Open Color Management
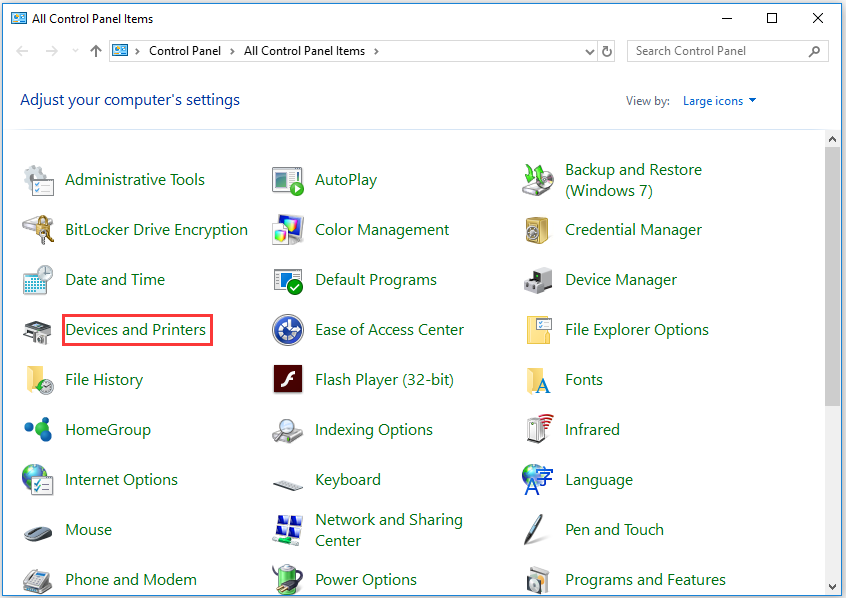 (x=381, y=229)
